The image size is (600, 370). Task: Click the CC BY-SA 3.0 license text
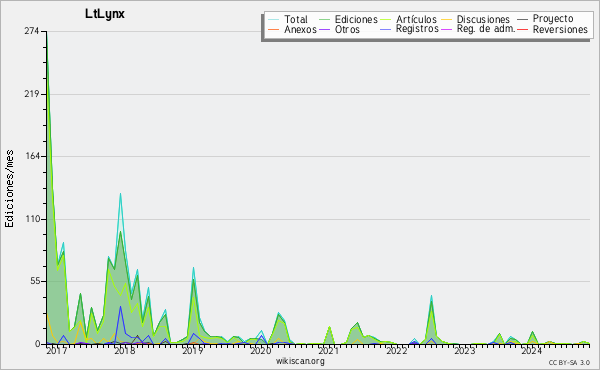coord(569,362)
